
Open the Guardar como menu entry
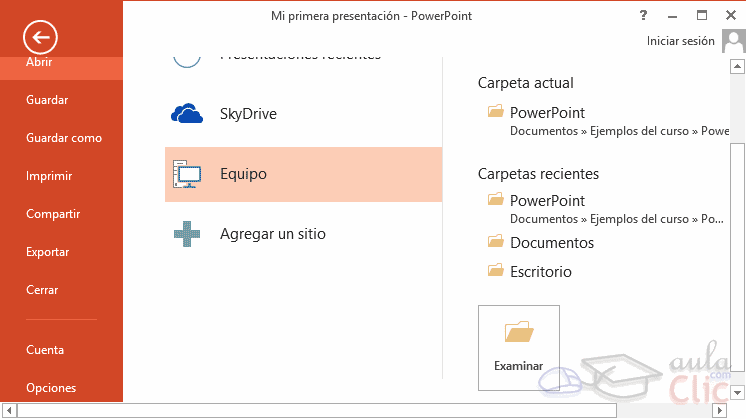[x=64, y=138]
